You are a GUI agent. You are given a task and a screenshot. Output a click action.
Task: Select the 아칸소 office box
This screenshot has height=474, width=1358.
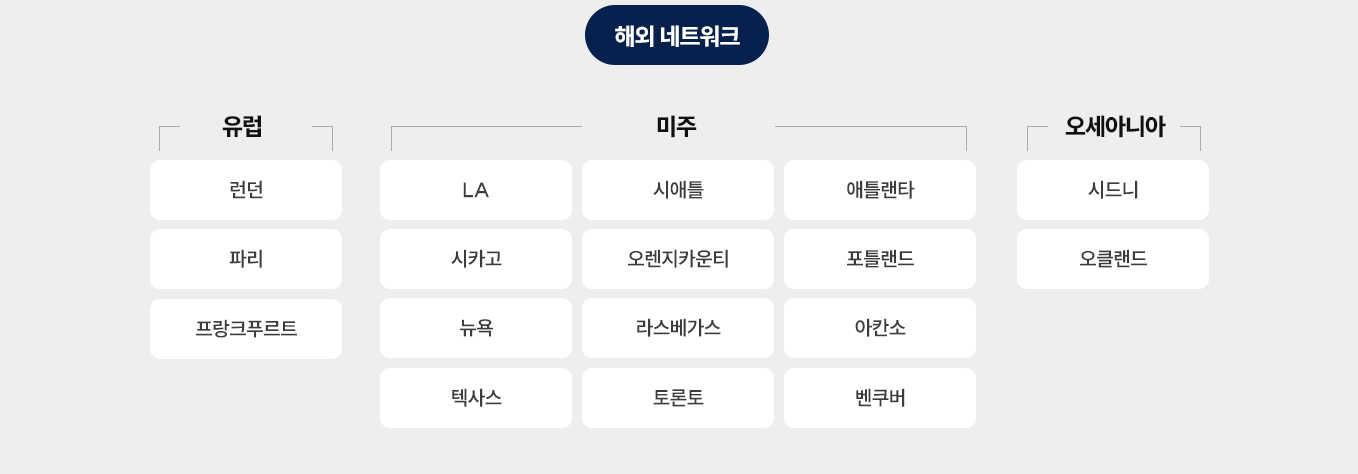pyautogui.click(x=880, y=328)
